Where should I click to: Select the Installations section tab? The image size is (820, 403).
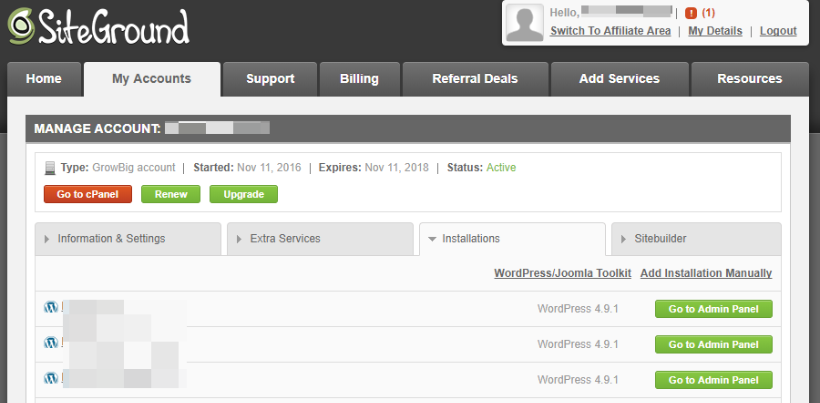coord(512,239)
